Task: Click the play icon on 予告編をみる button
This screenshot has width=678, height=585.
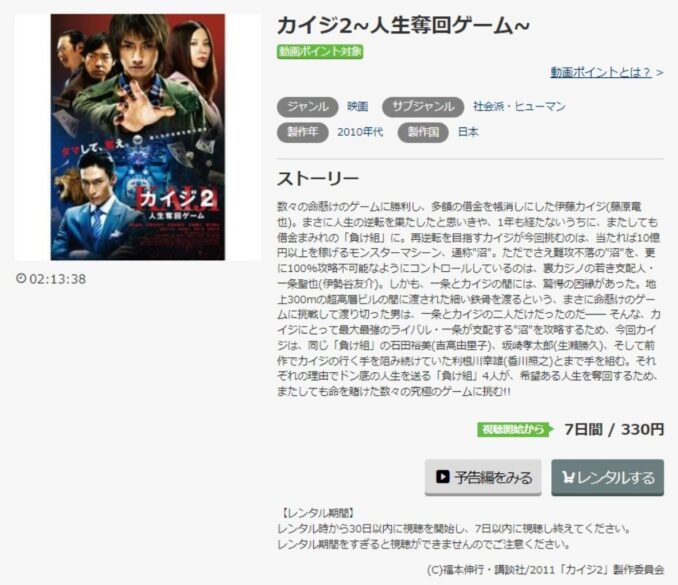Action: tap(442, 476)
